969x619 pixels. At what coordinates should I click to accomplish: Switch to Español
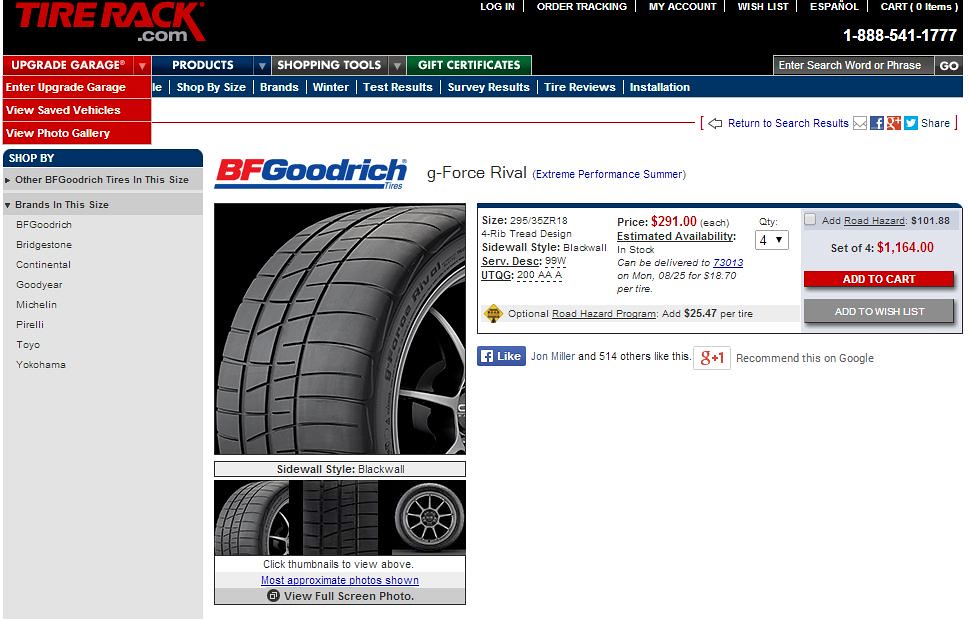(x=834, y=6)
